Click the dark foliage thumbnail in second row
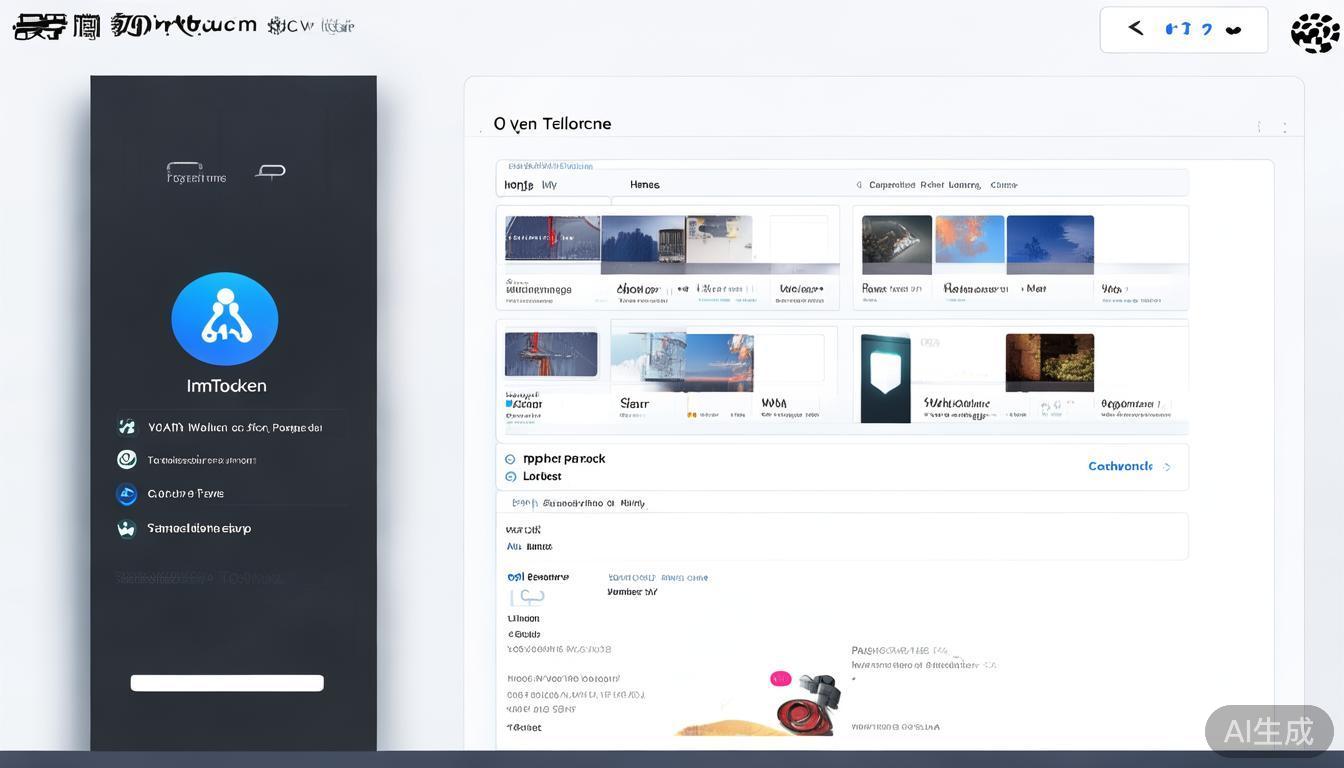This screenshot has width=1344, height=768. pos(1049,361)
